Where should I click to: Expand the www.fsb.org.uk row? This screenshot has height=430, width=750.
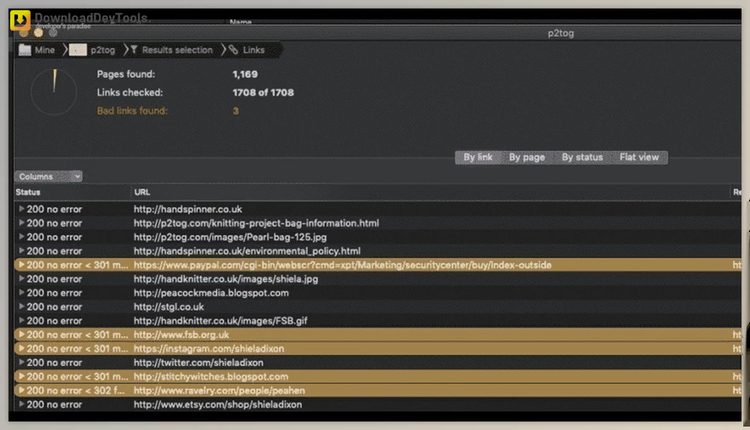22,334
